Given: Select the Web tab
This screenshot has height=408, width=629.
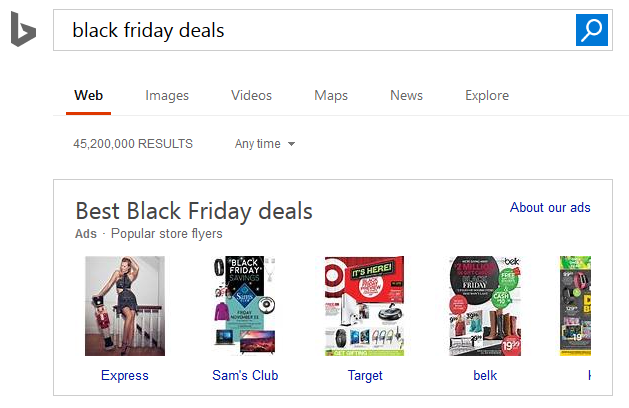Looking at the screenshot, I should (88, 96).
